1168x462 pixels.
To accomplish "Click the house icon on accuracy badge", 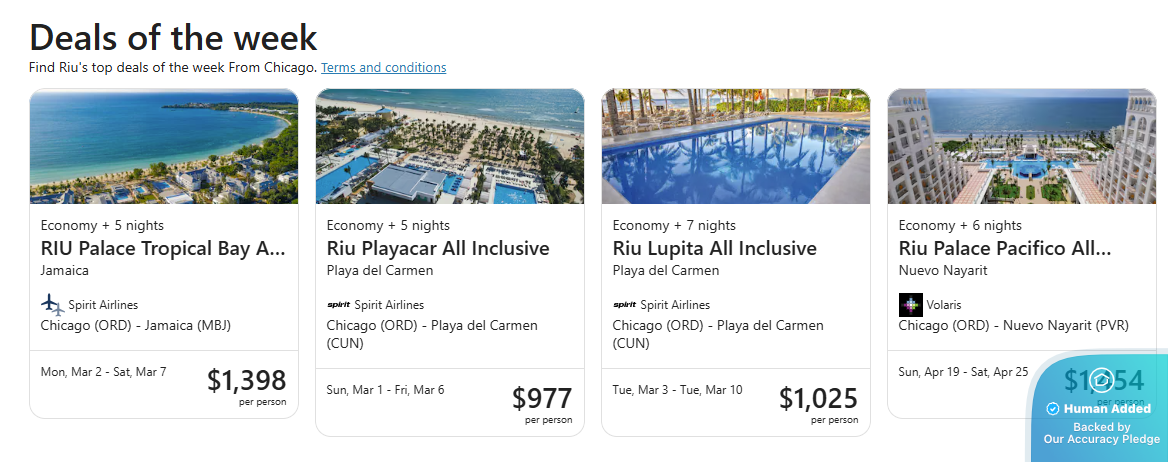I will (x=1101, y=380).
